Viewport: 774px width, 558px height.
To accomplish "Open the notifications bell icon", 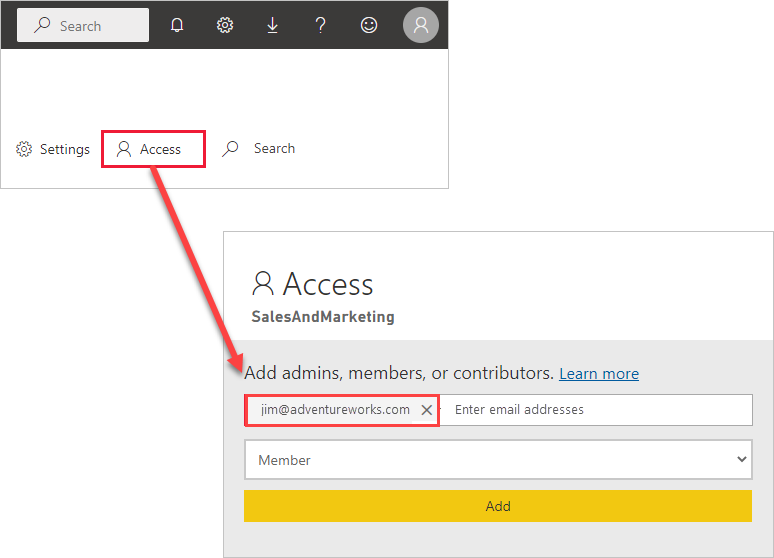I will [177, 26].
